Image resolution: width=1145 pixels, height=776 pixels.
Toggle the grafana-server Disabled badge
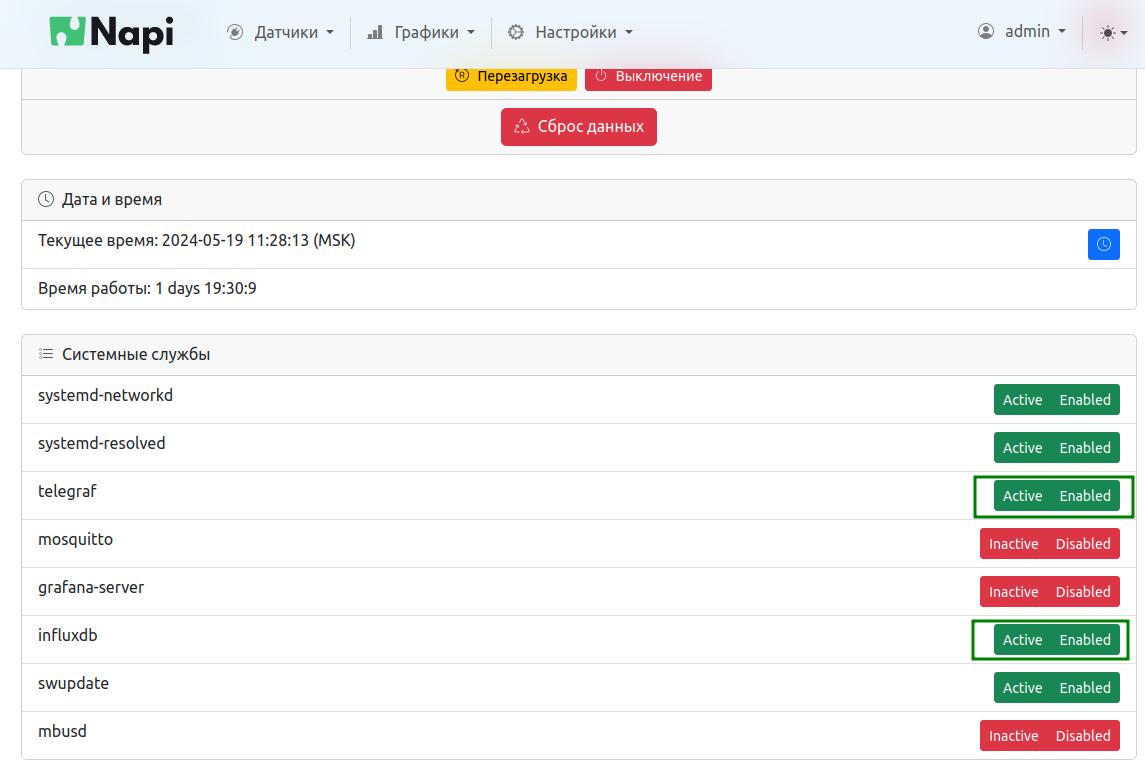tap(1083, 592)
